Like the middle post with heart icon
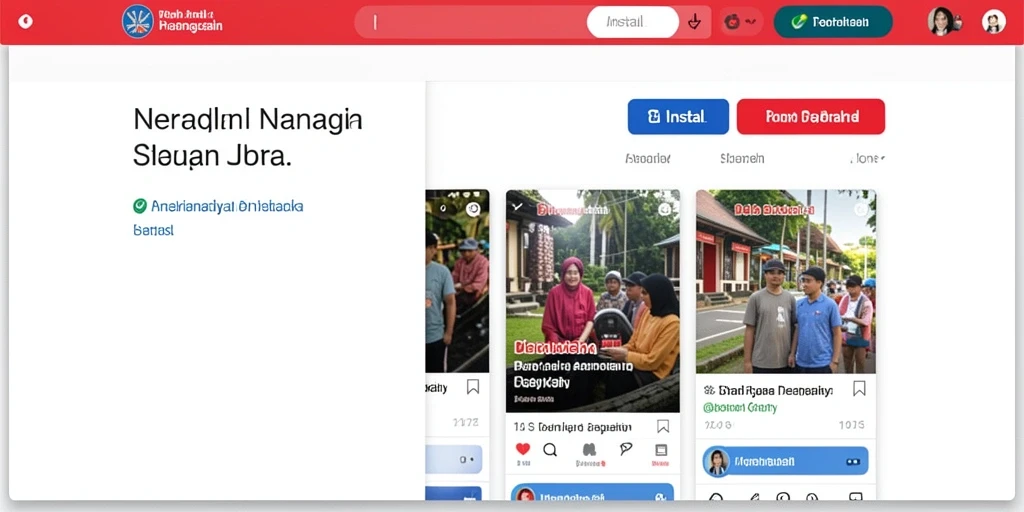Image resolution: width=1024 pixels, height=512 pixels. 522,449
